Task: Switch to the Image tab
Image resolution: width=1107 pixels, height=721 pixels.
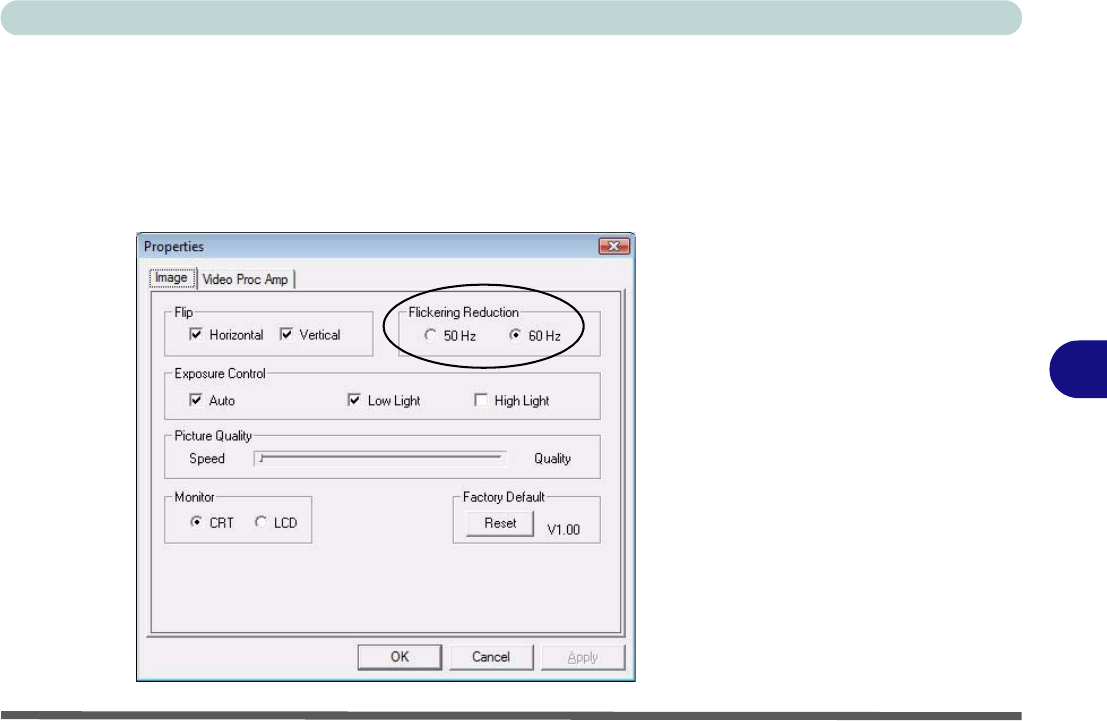Action: point(172,278)
